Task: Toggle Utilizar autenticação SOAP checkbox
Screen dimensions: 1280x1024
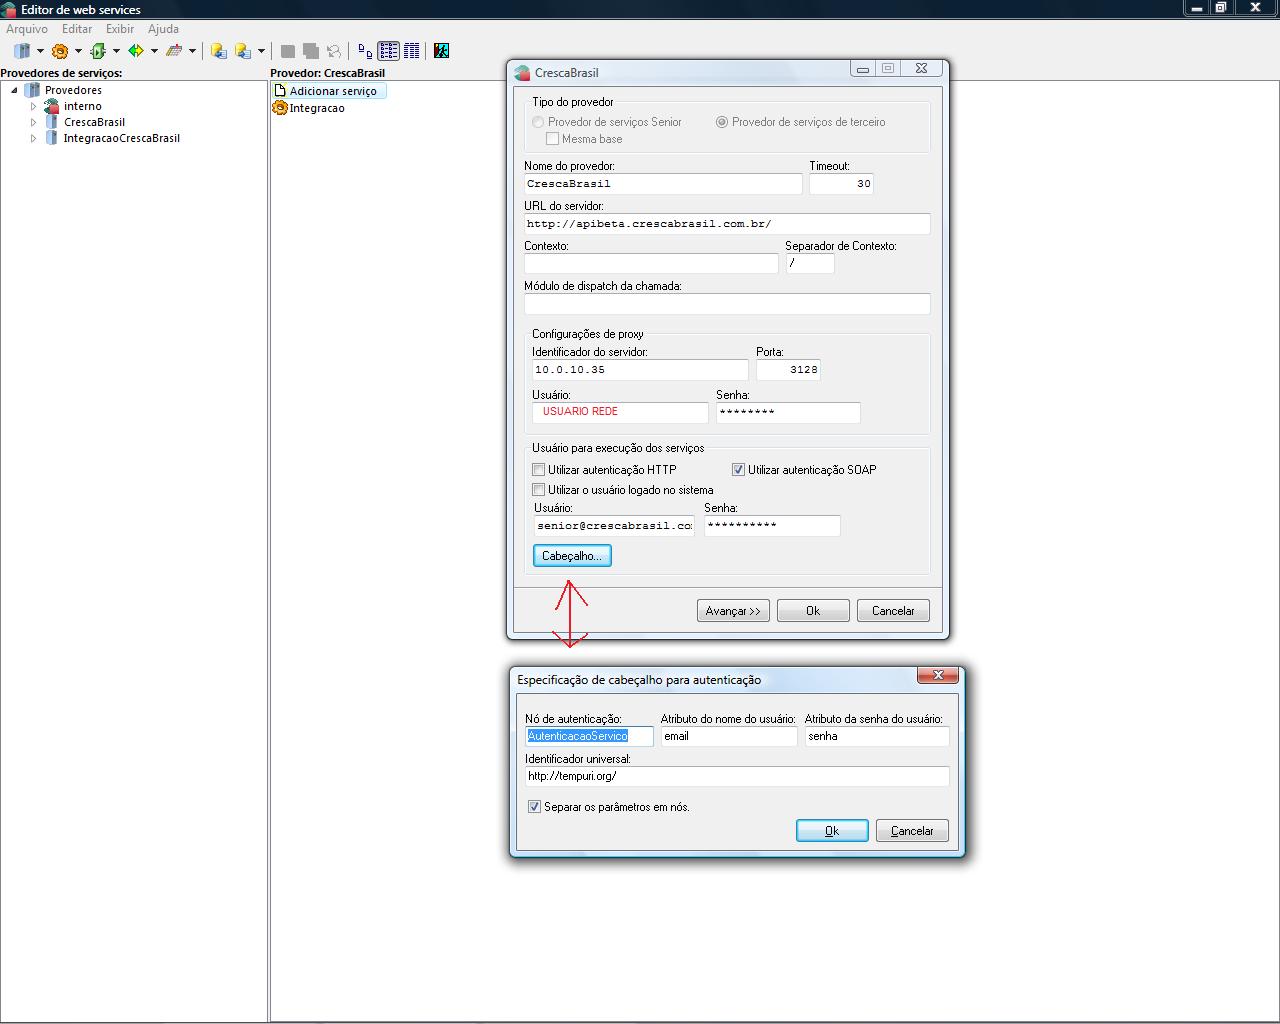Action: (739, 470)
